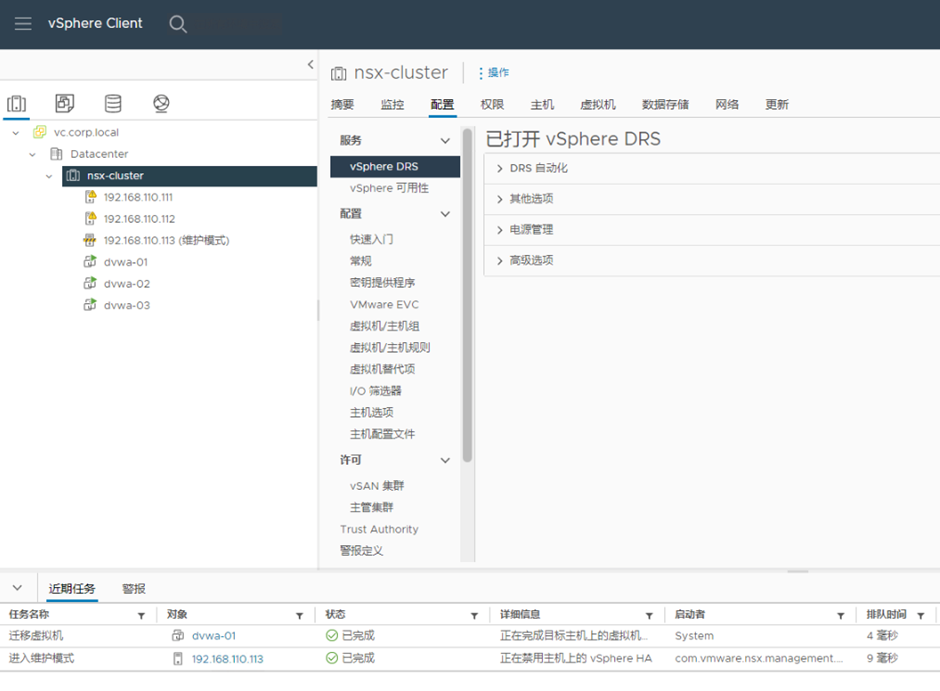Click the configuration menu vertical scrollbar
This screenshot has height=691, width=940.
coord(467,295)
